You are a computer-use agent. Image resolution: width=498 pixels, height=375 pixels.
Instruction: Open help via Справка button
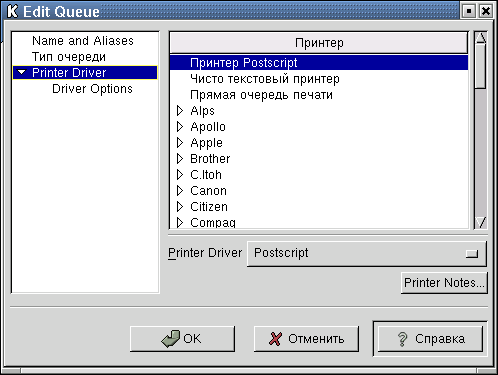pyautogui.click(x=430, y=339)
